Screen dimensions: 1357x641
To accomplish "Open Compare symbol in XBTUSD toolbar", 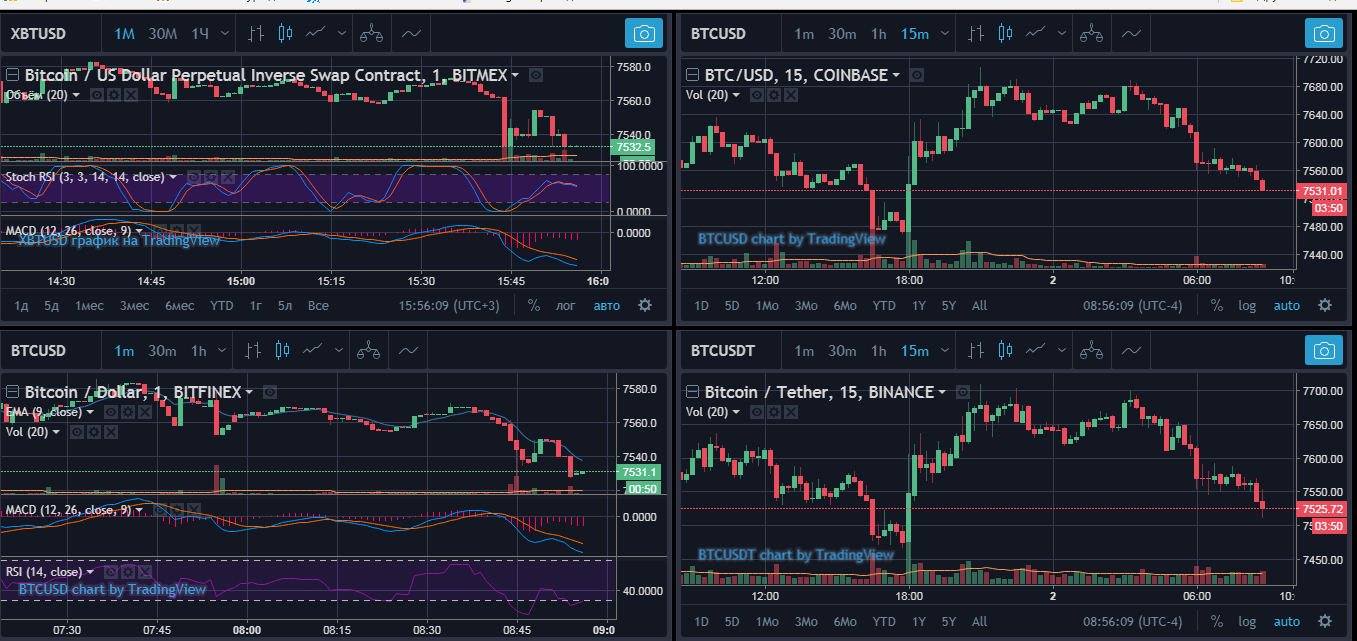I will tap(372, 33).
